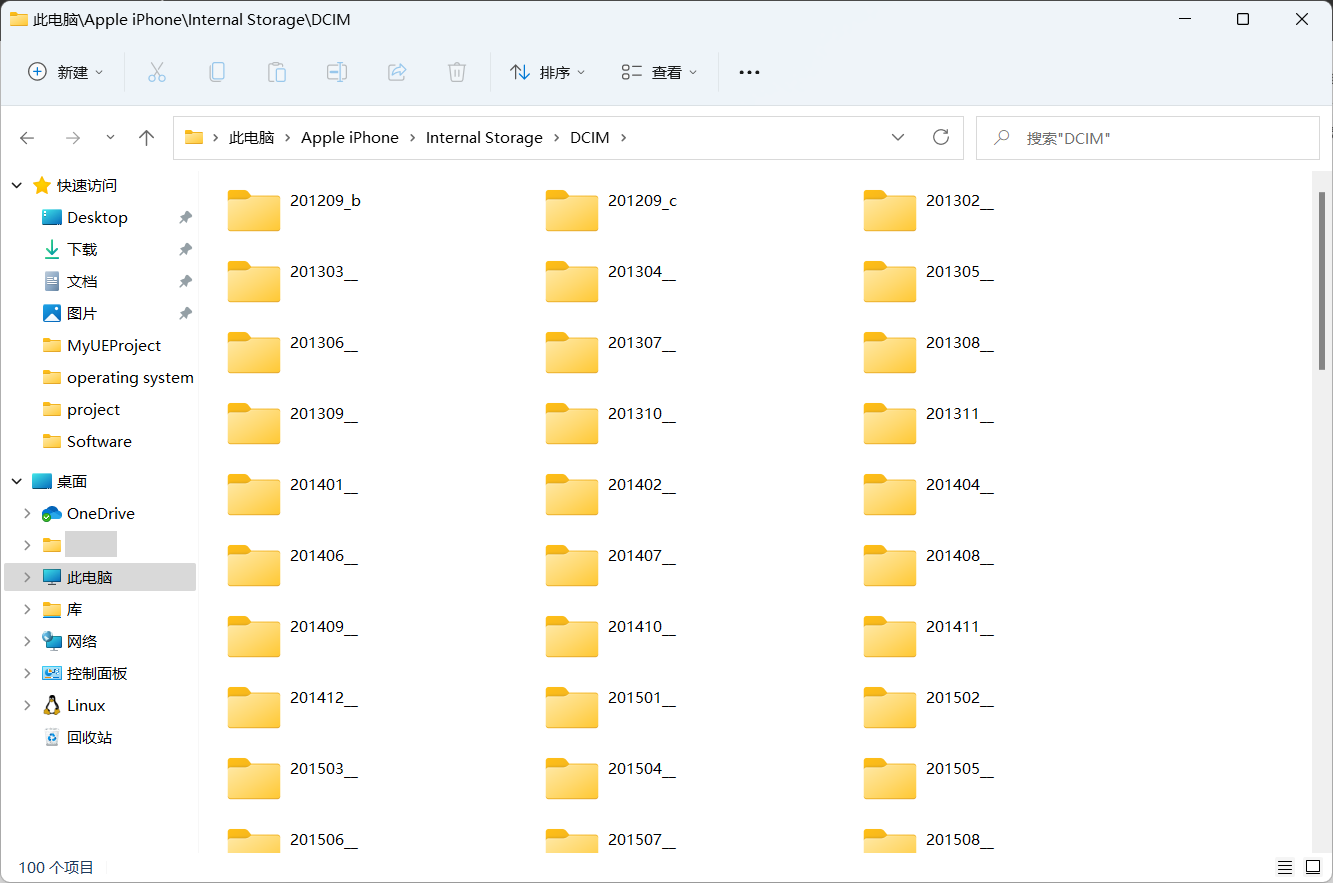The image size is (1333, 883).
Task: Open the Sort dropdown menu
Action: point(547,72)
